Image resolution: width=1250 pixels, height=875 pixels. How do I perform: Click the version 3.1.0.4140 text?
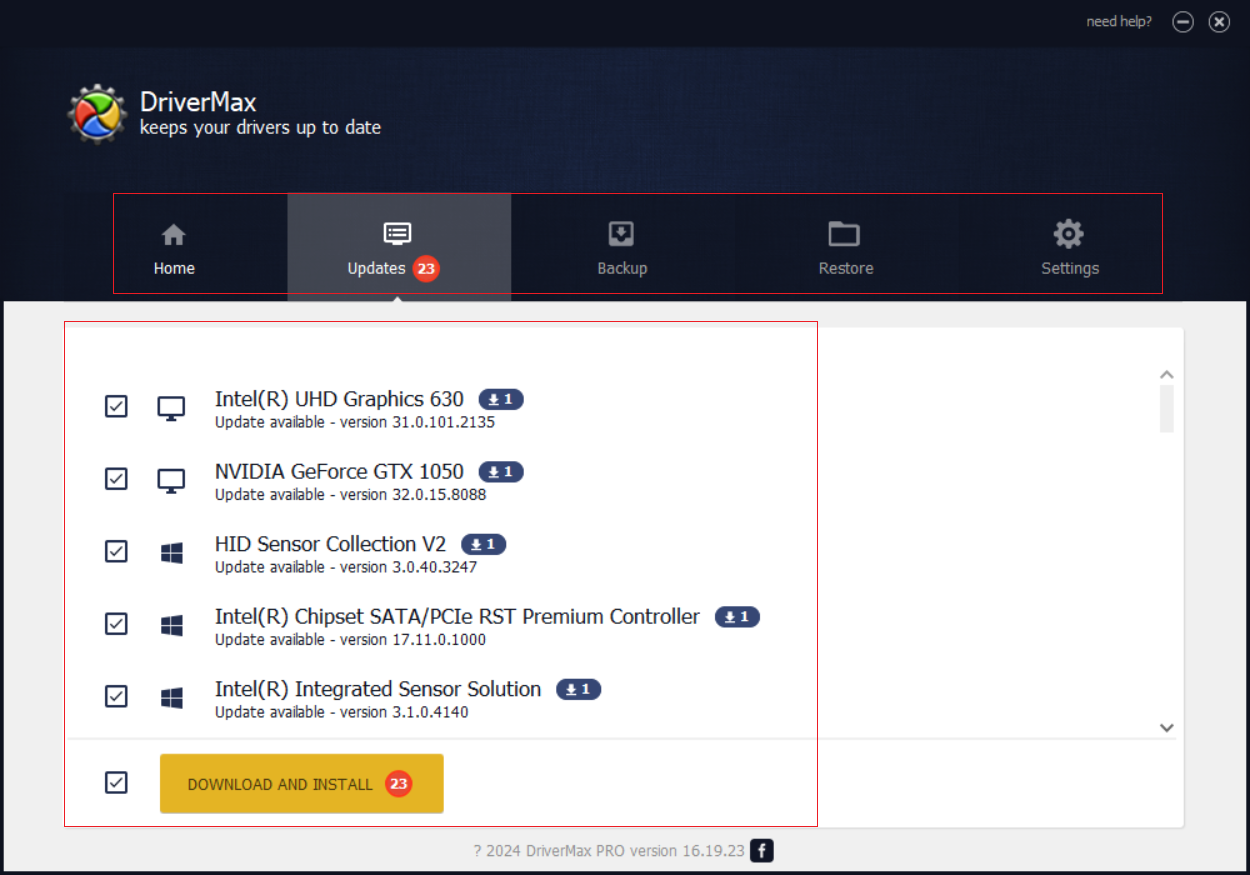pos(404,712)
